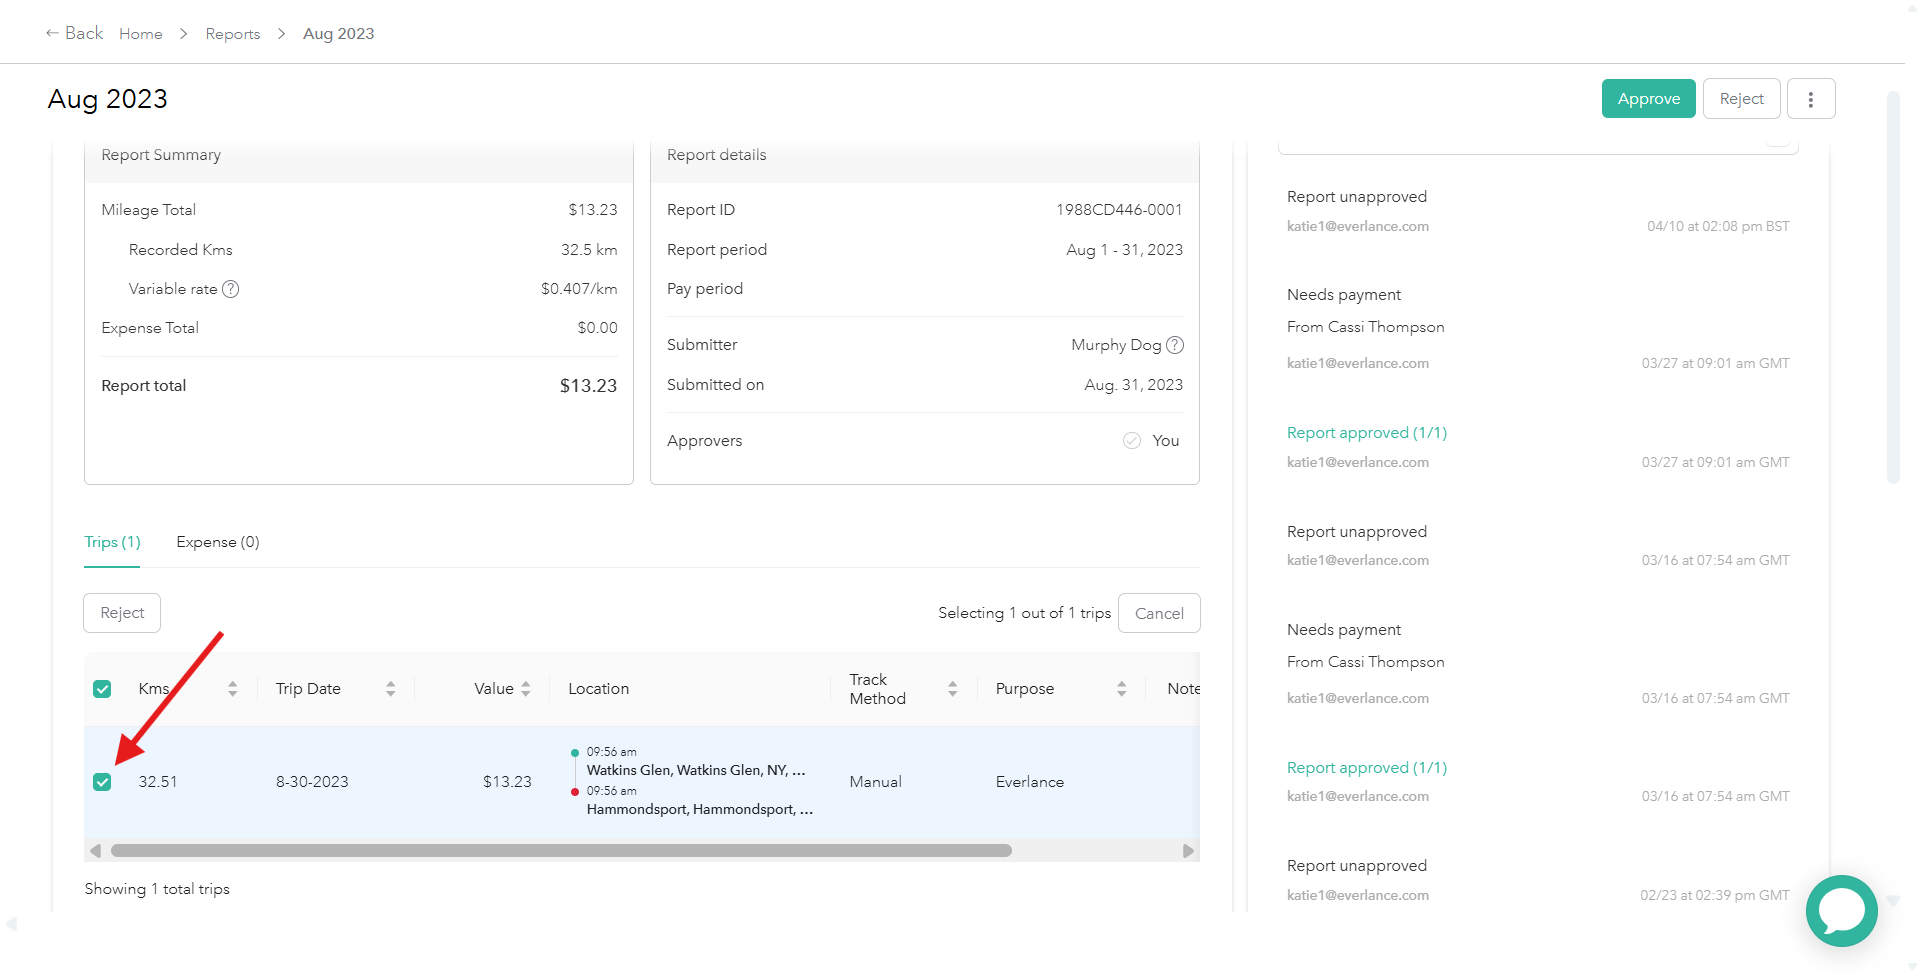Sort trips by Trip Date
Image resolution: width=1920 pixels, height=973 pixels.
(390, 689)
